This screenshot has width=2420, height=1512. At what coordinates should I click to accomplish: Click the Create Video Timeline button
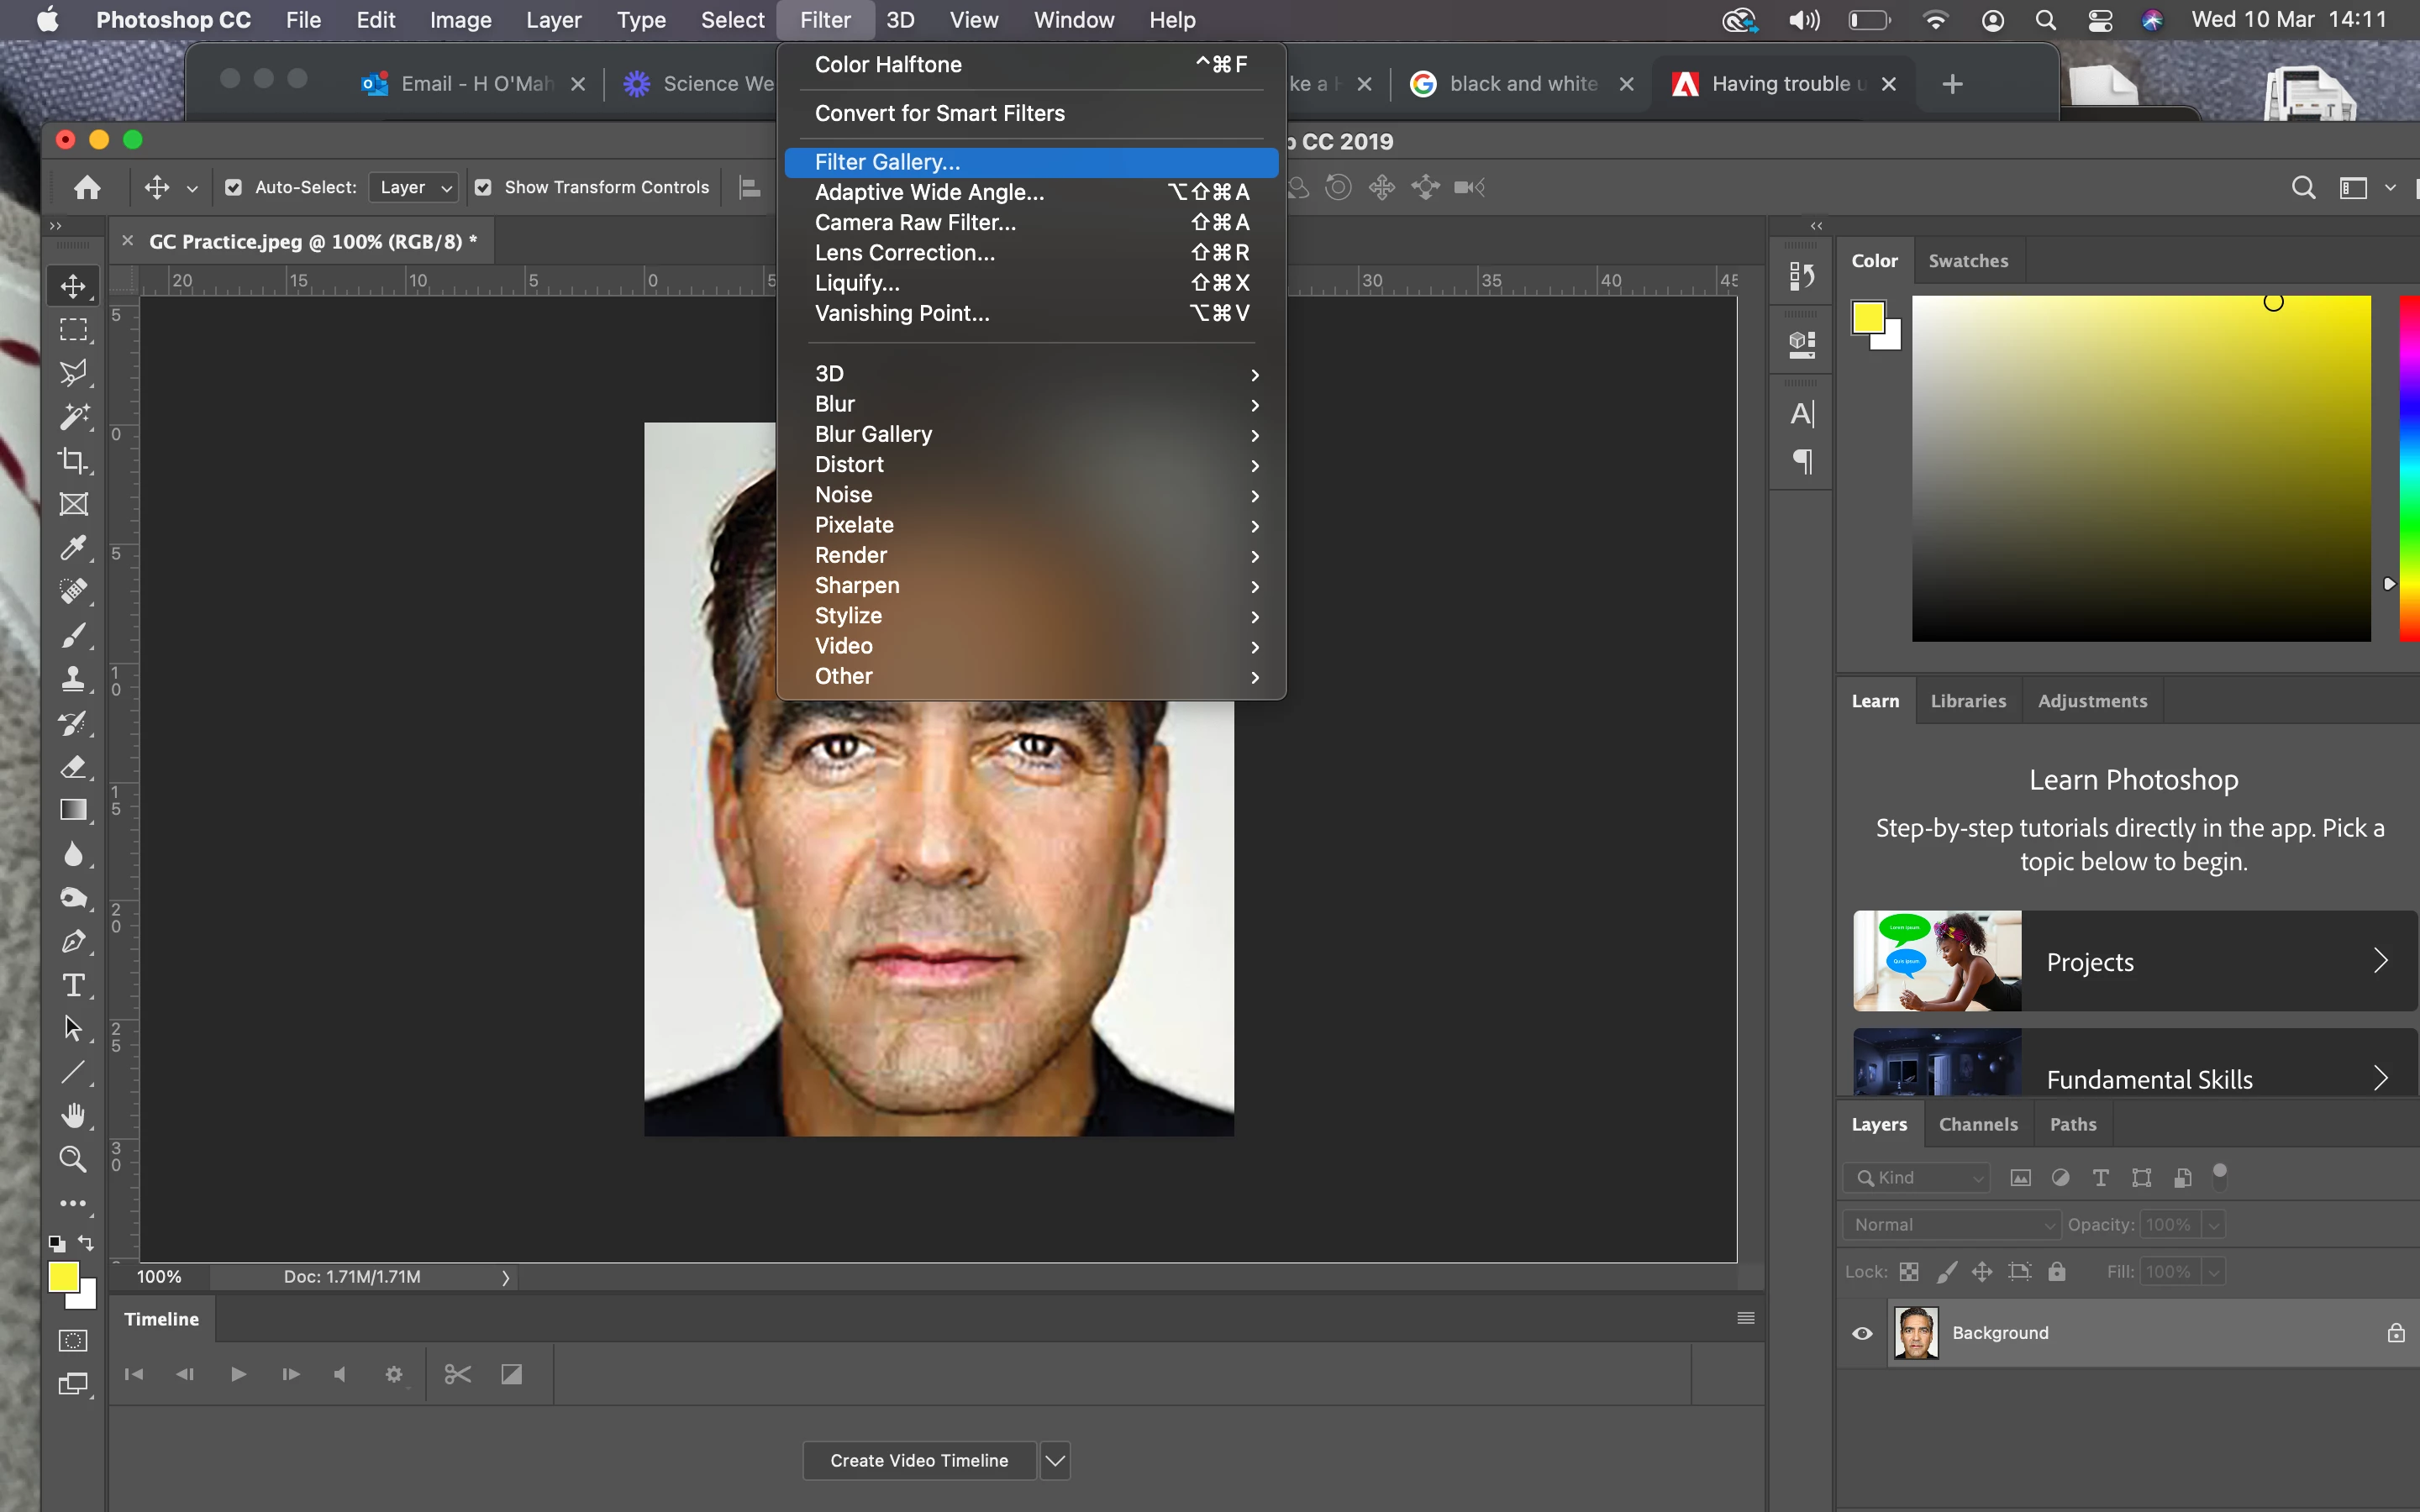point(918,1460)
